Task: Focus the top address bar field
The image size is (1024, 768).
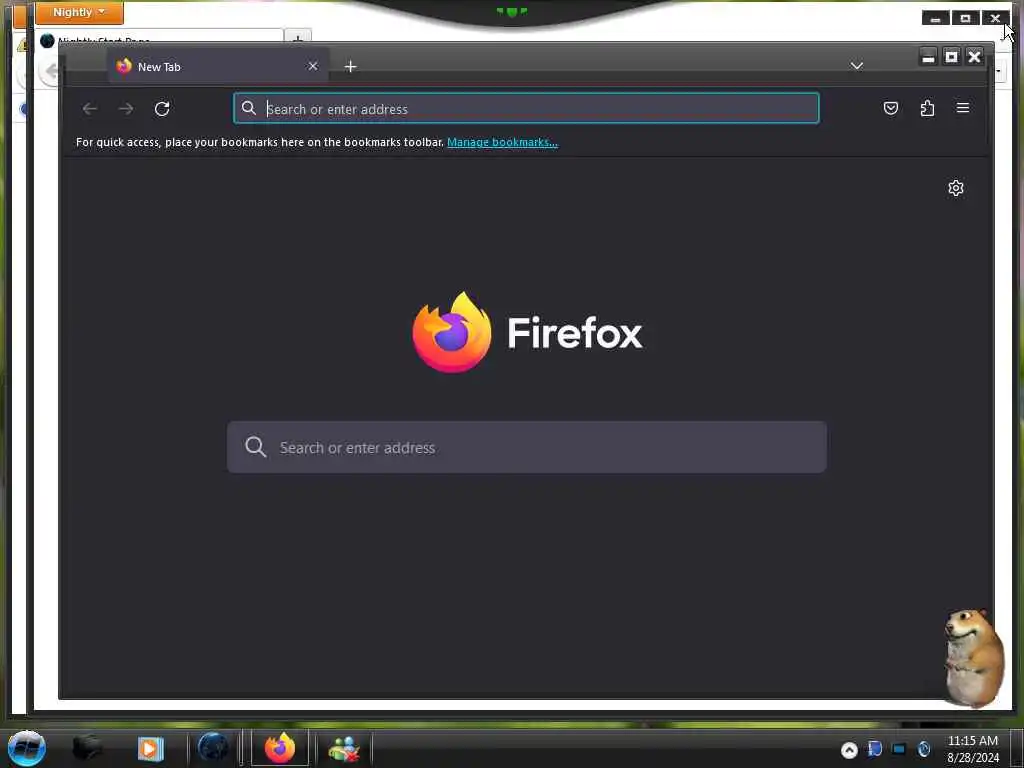Action: coord(526,108)
